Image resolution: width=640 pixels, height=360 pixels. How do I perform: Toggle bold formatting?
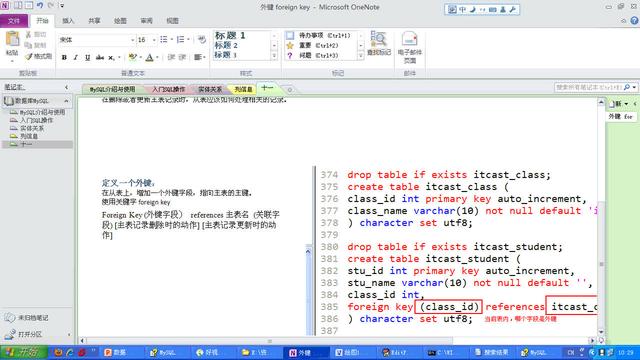coord(64,58)
